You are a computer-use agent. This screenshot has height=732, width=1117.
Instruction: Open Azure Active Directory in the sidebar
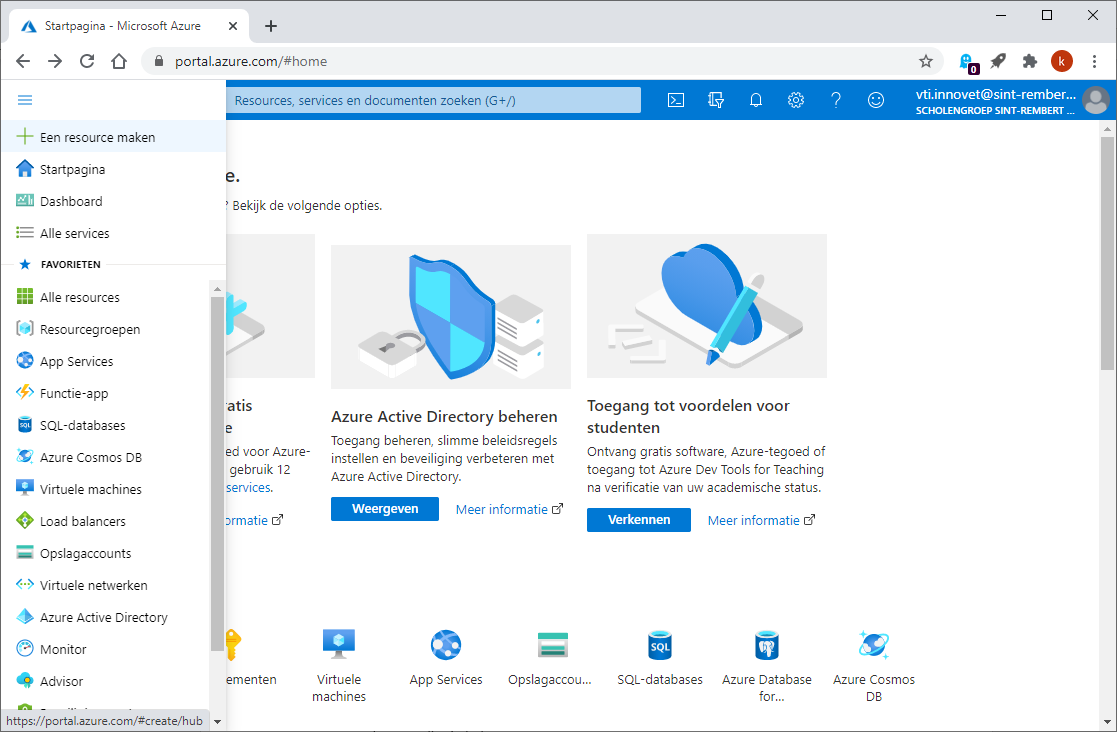pyautogui.click(x=105, y=617)
